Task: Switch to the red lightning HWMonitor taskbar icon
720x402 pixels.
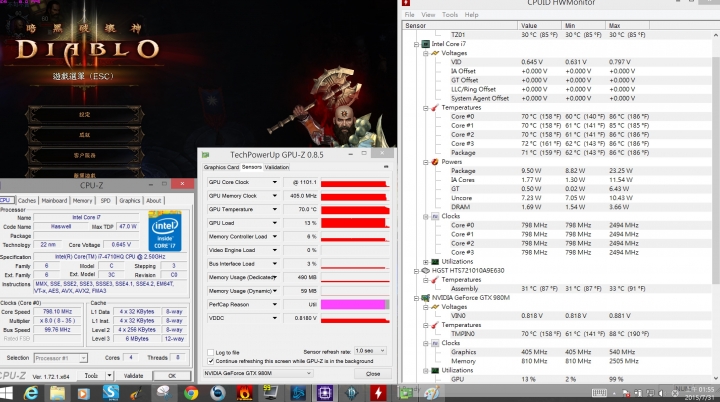Action: pos(378,393)
